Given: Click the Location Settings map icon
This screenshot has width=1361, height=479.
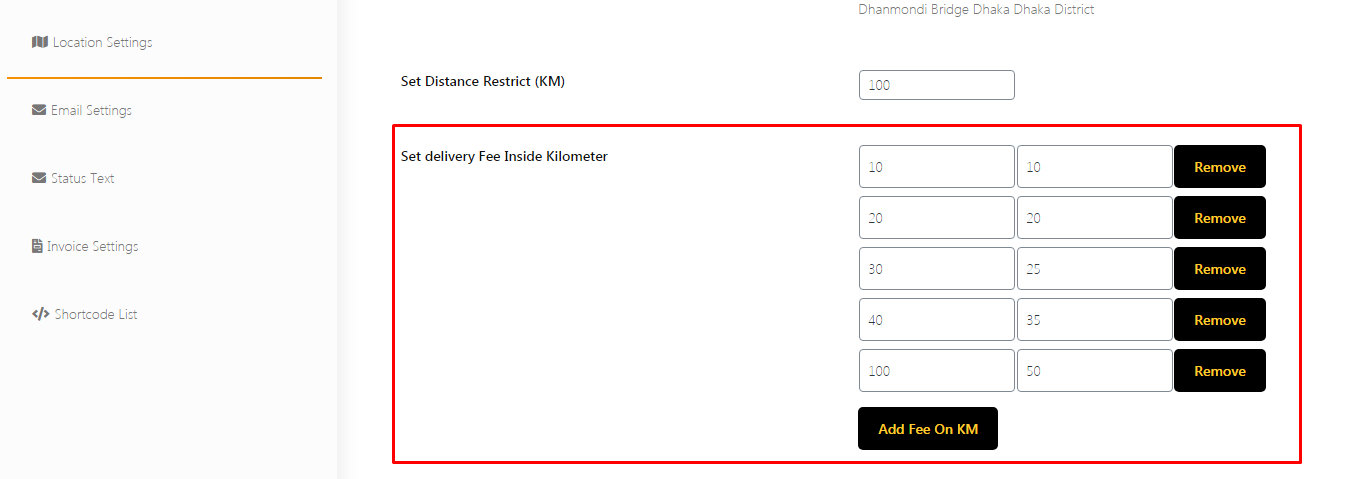Looking at the screenshot, I should click(x=40, y=42).
